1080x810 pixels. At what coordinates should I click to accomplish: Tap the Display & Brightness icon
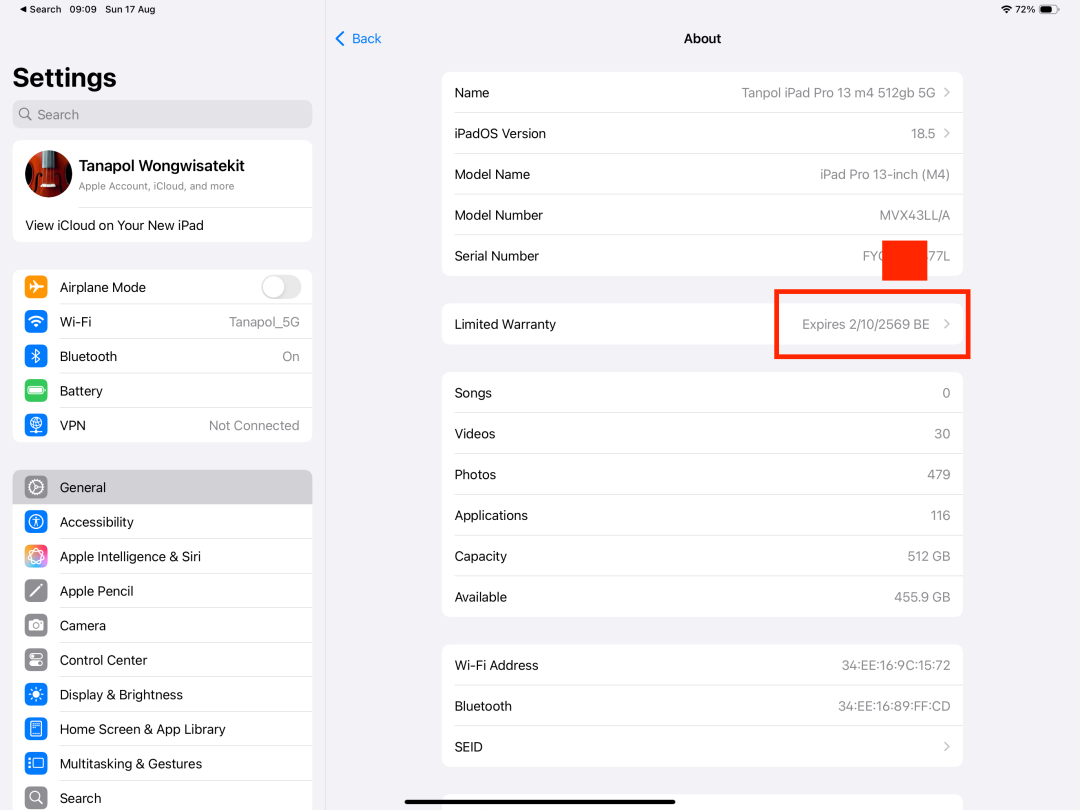pyautogui.click(x=36, y=694)
